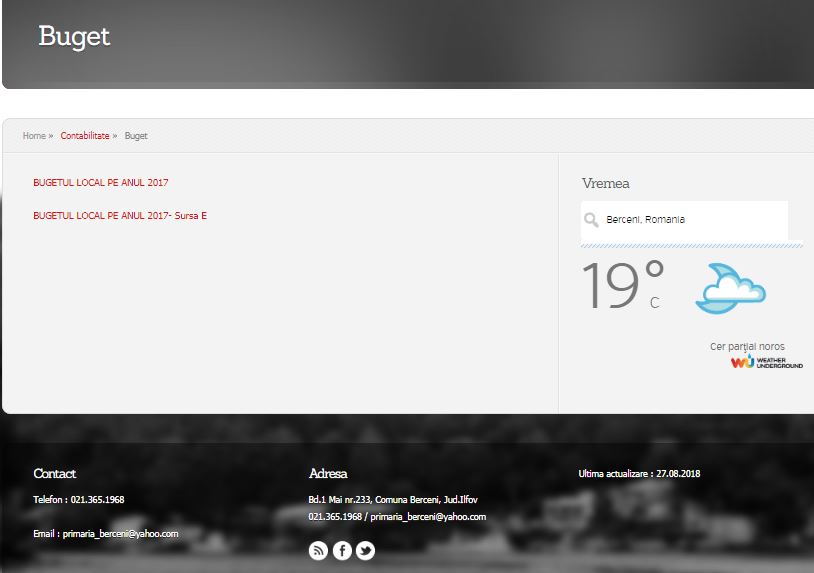Click the Facebook icon in footer
814x573 pixels.
342,550
